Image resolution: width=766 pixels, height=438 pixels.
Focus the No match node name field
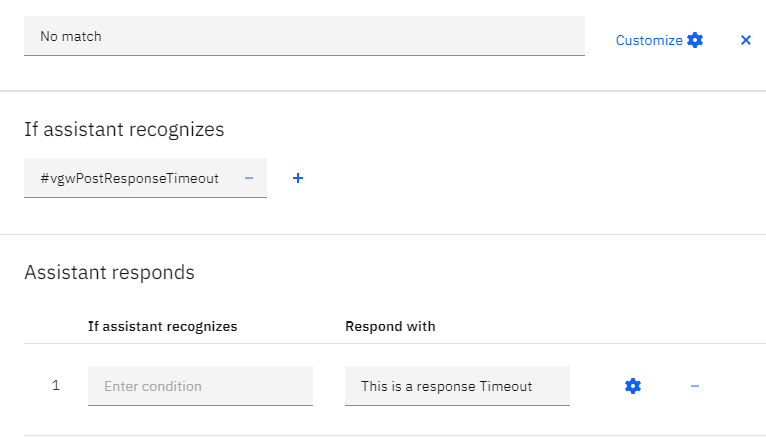tap(304, 36)
